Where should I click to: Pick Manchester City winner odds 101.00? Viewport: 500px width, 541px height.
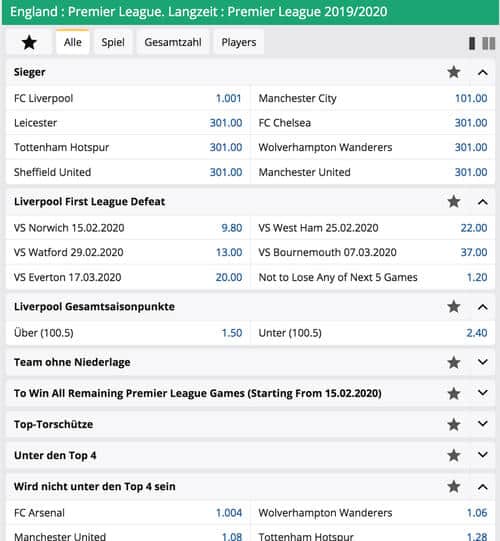(x=373, y=98)
